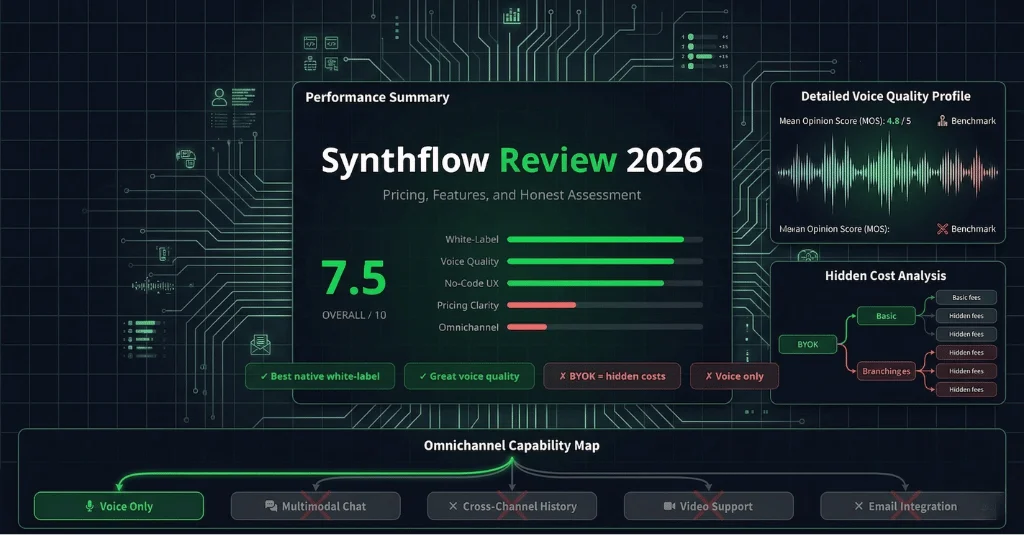Click the Omnichannel Capability Map heading
Viewport: 1024px width, 535px height.
[x=512, y=446]
